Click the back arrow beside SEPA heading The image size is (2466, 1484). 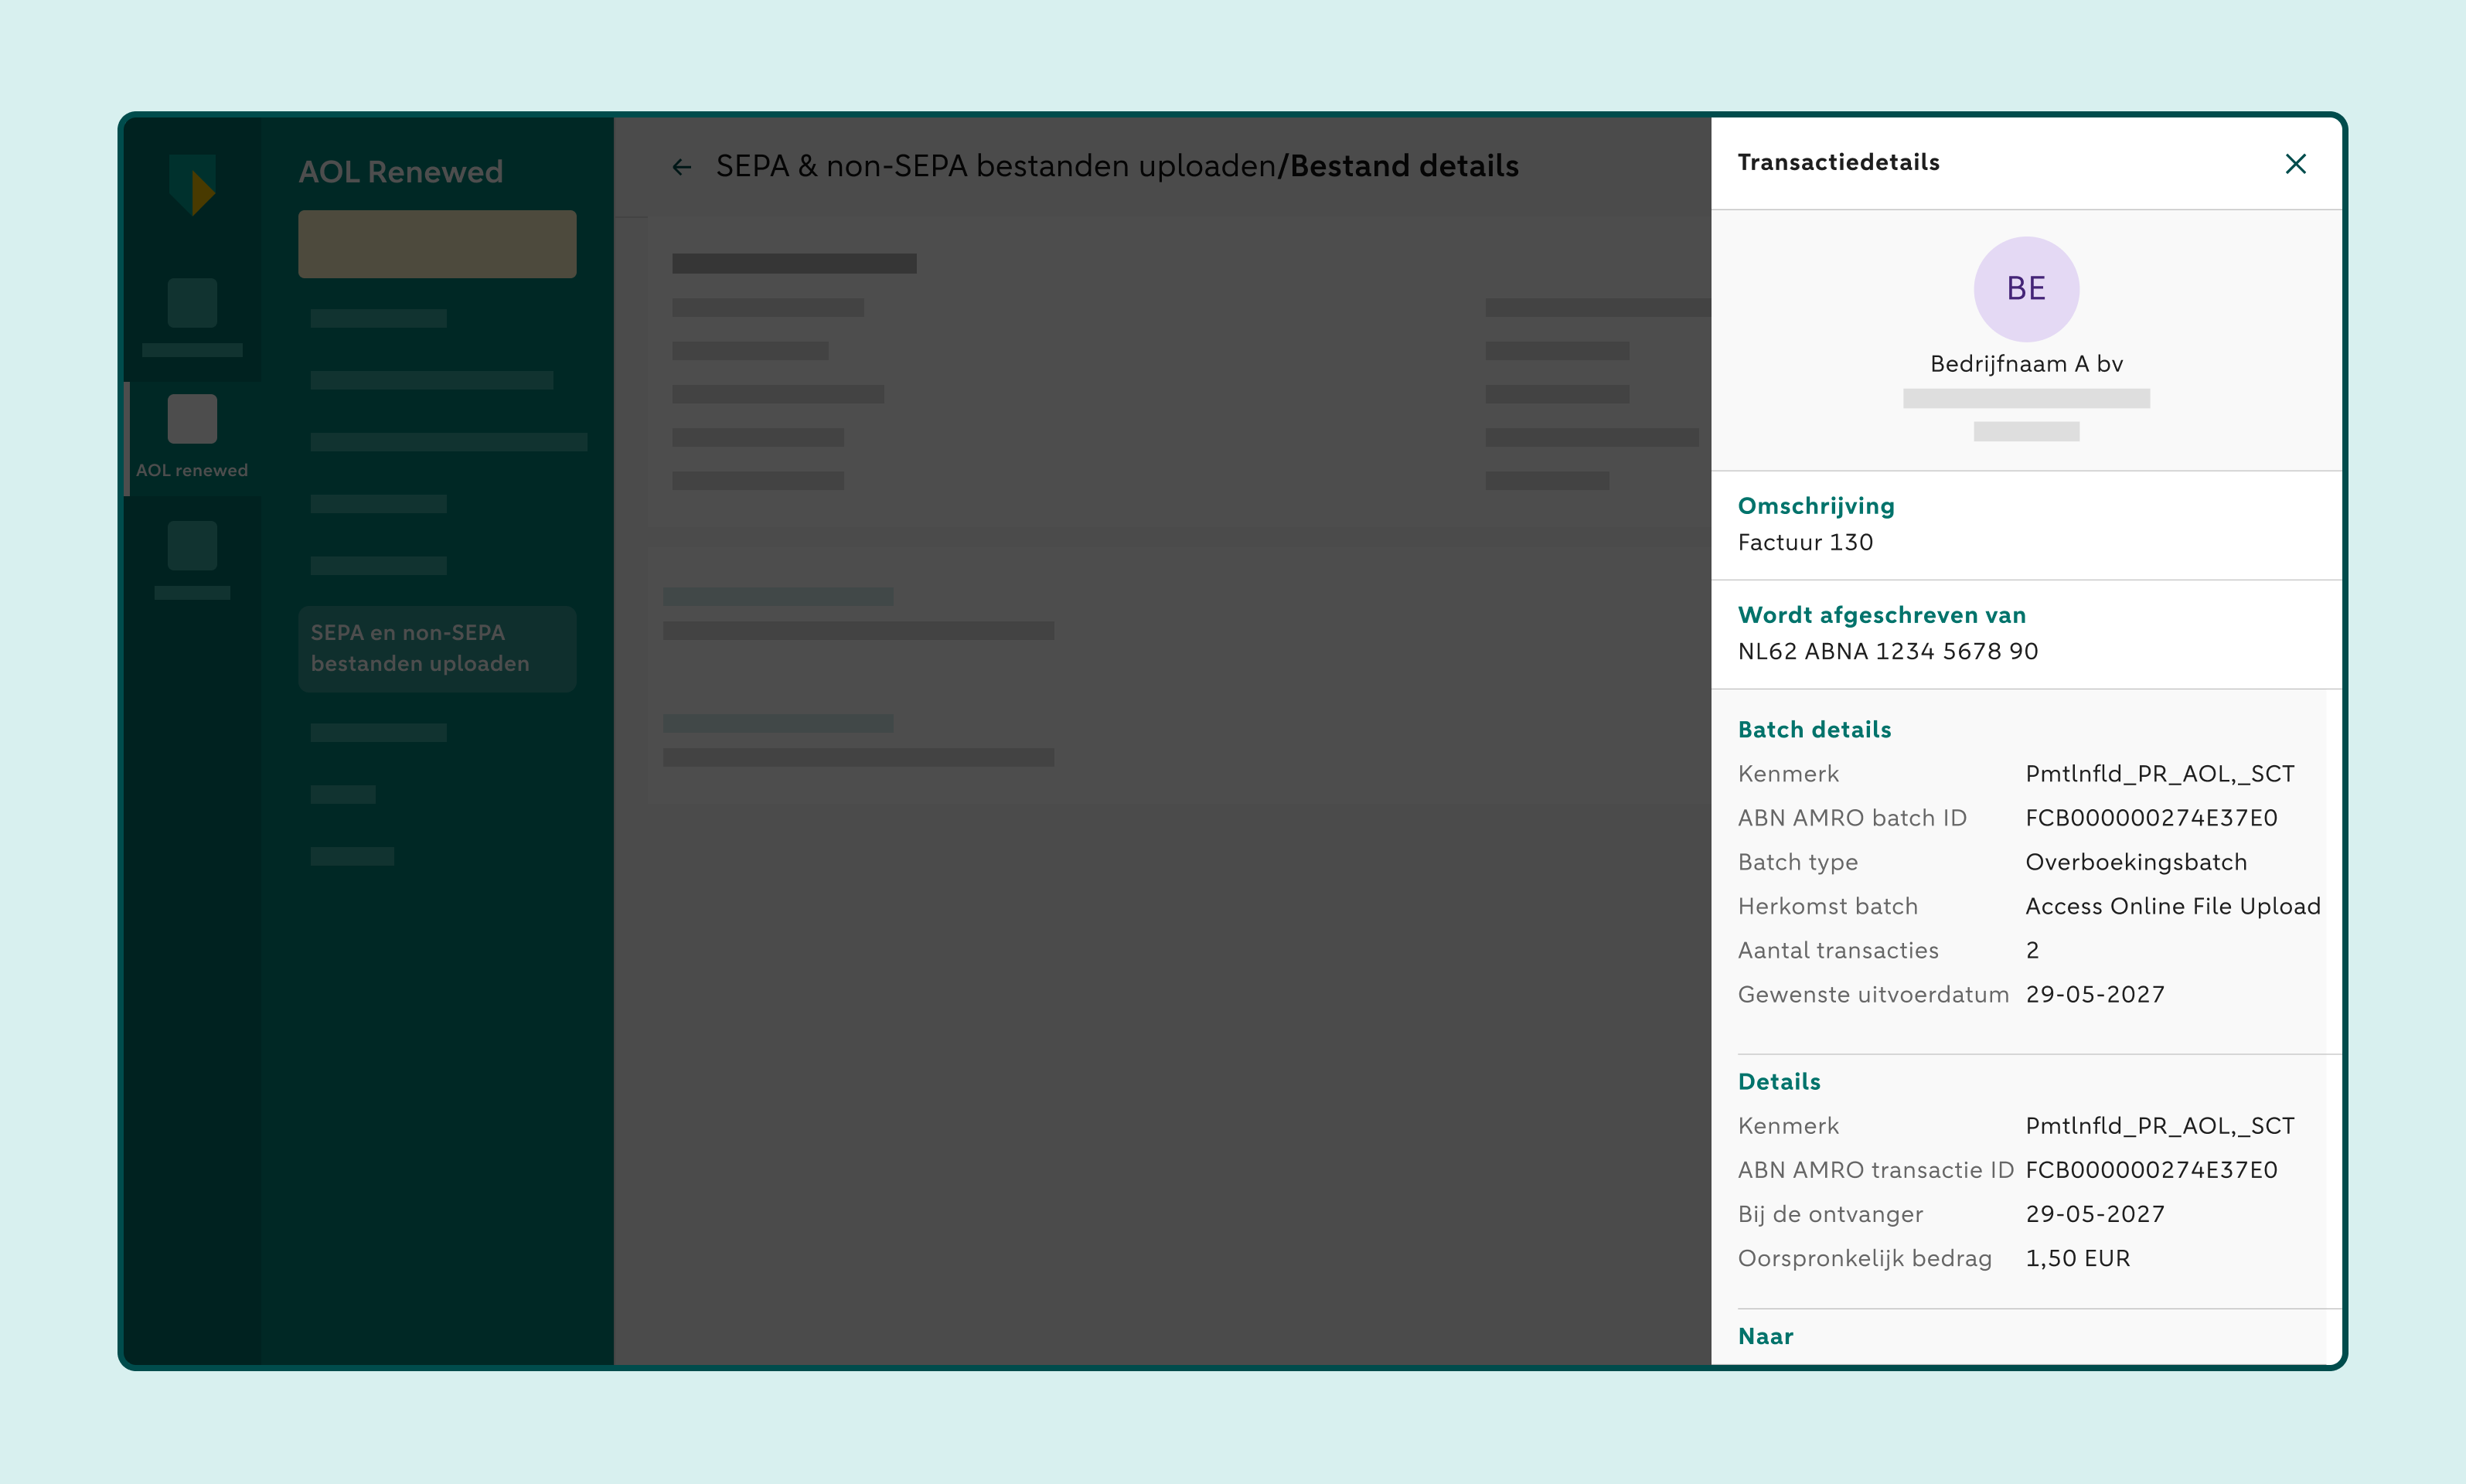[x=682, y=167]
